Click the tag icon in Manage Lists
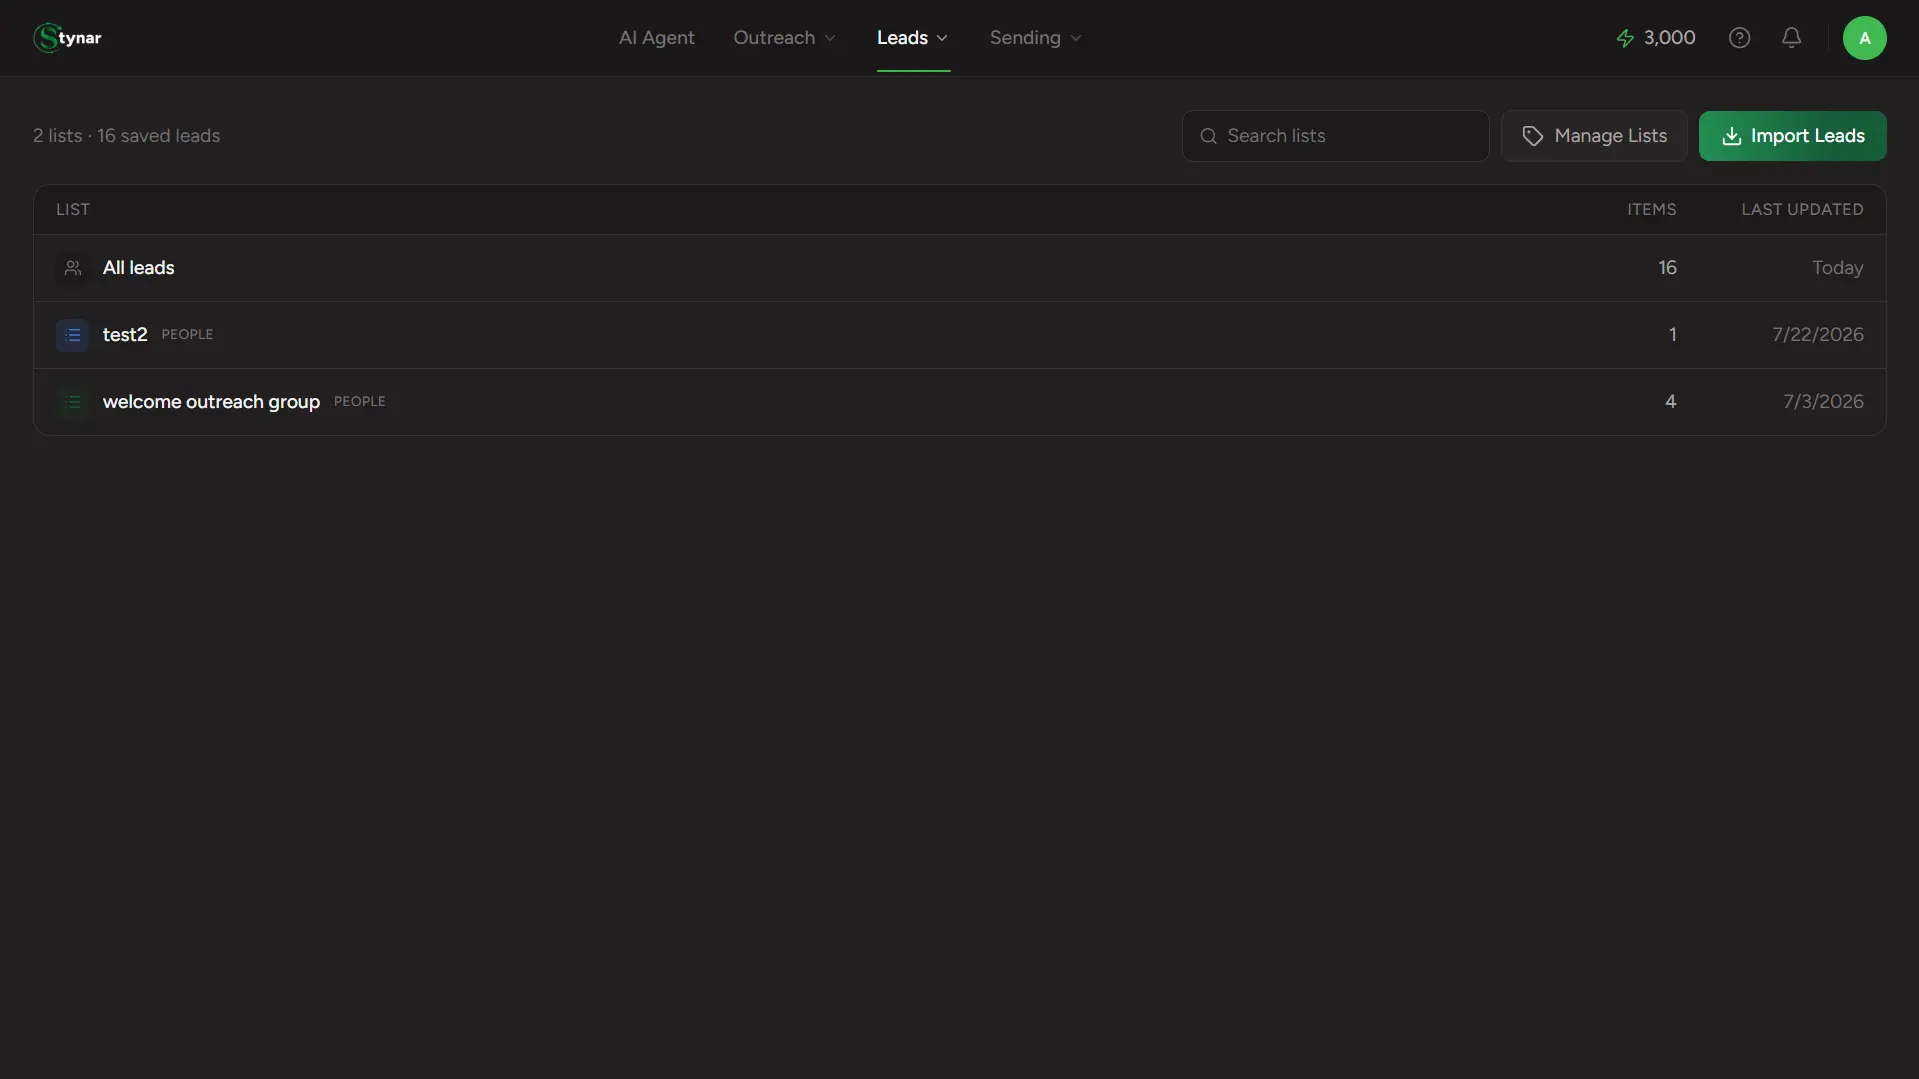The width and height of the screenshot is (1919, 1079). coord(1532,136)
